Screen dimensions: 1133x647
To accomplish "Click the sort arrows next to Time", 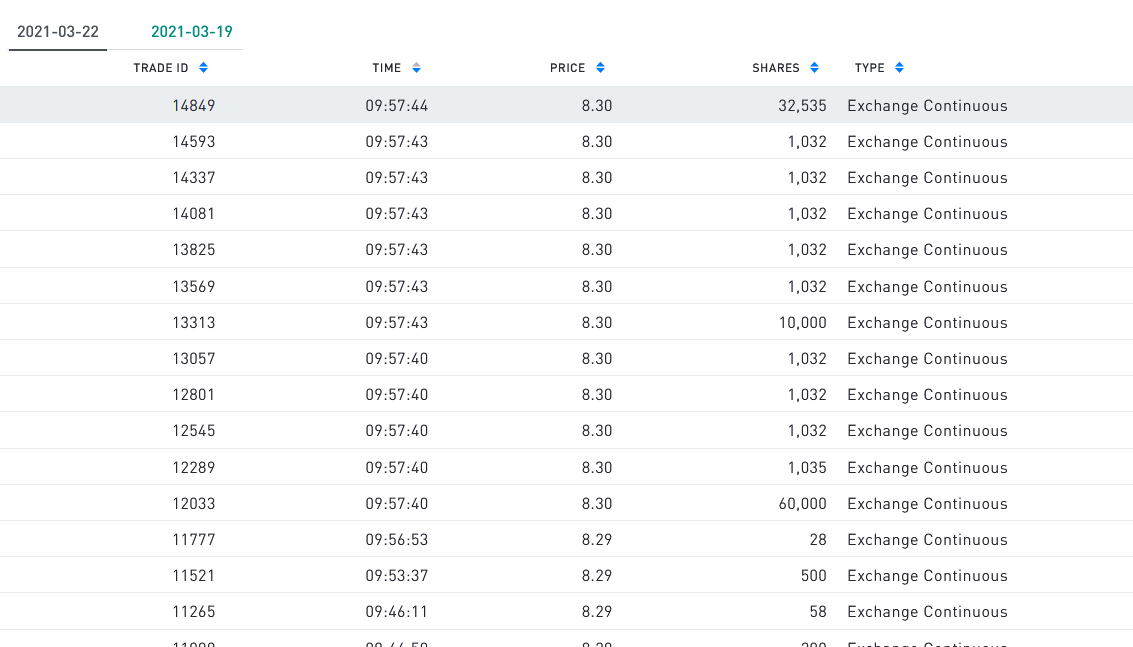I will tap(416, 68).
